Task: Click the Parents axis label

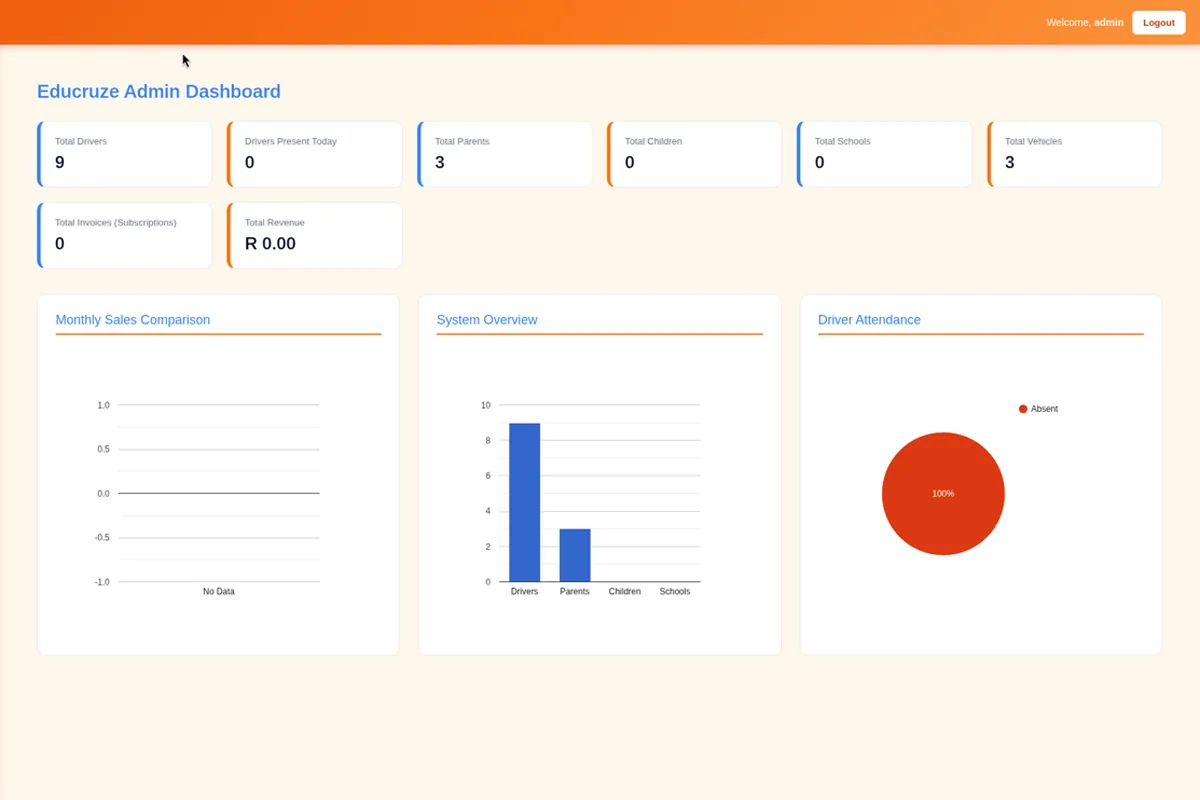Action: point(575,591)
